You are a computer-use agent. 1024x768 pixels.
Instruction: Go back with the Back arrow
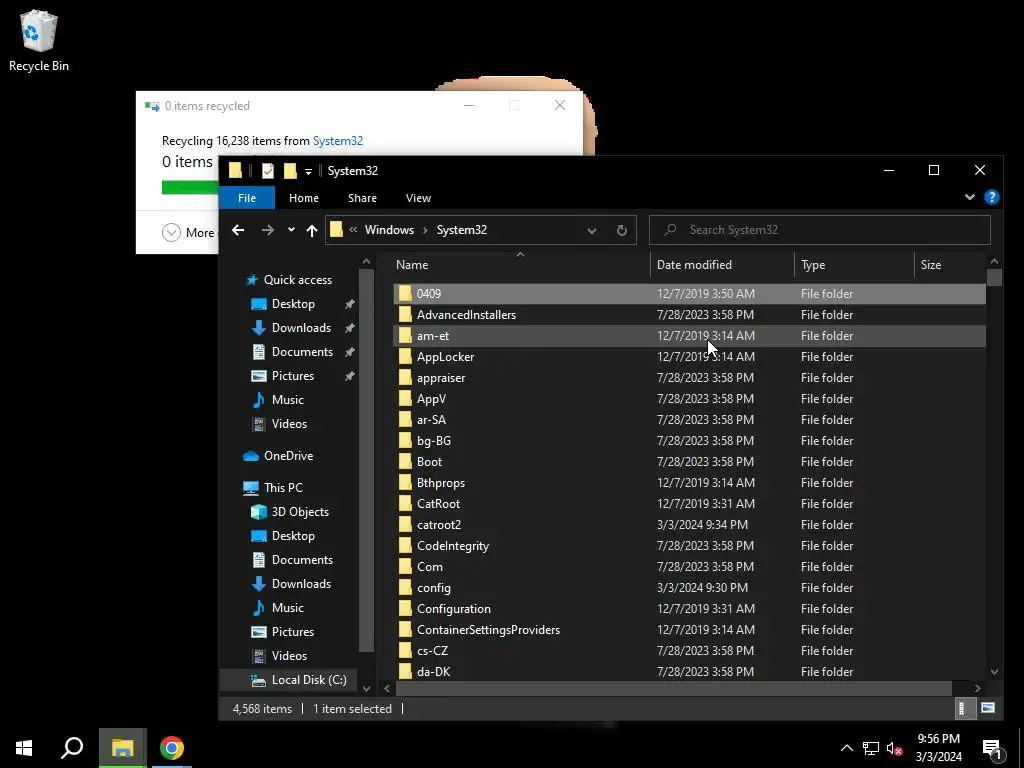(x=238, y=230)
